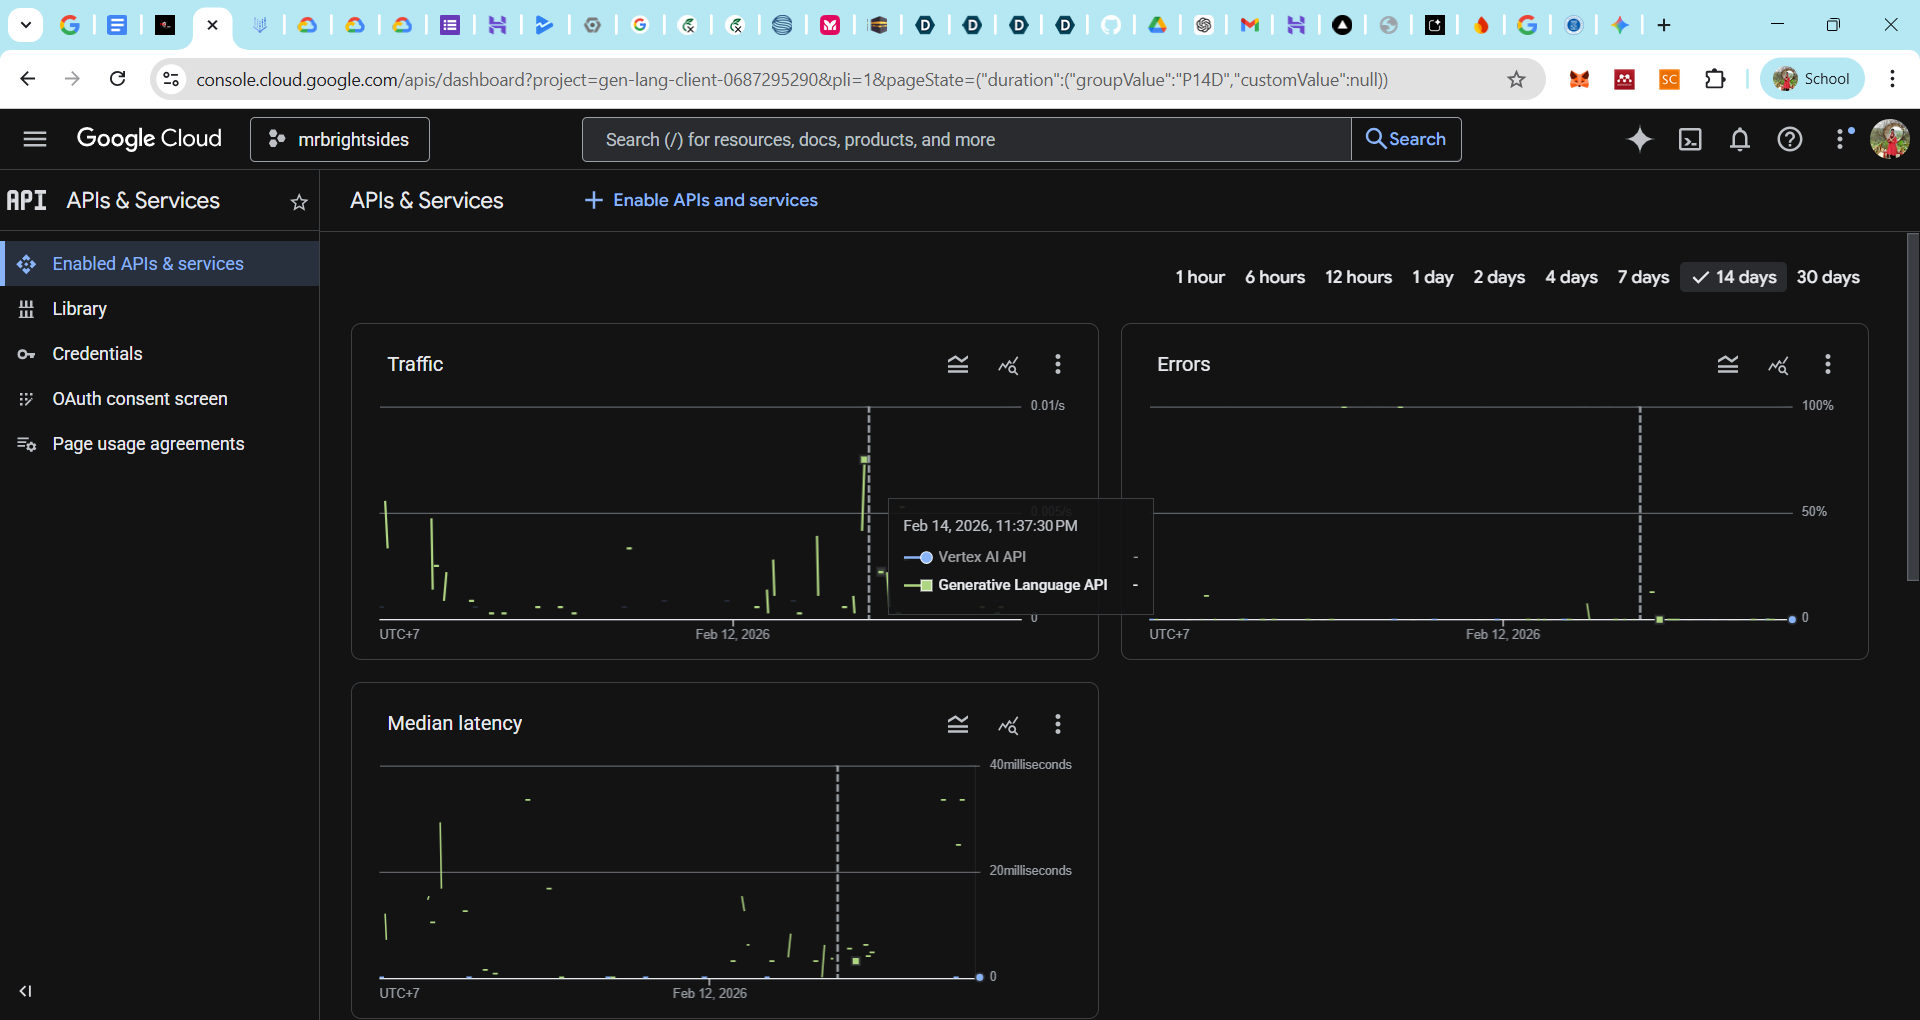The image size is (1920, 1020).
Task: Click the Search button
Action: [x=1406, y=139]
